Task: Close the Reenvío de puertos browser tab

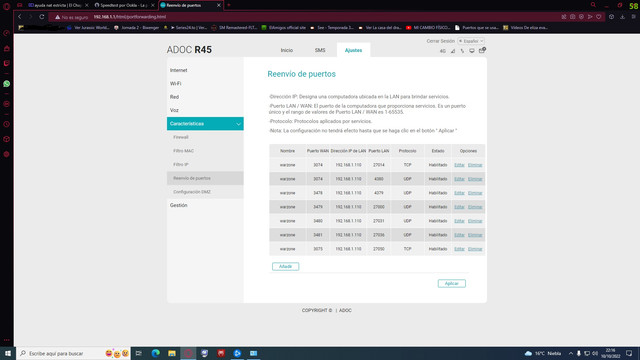Action: 219,5
